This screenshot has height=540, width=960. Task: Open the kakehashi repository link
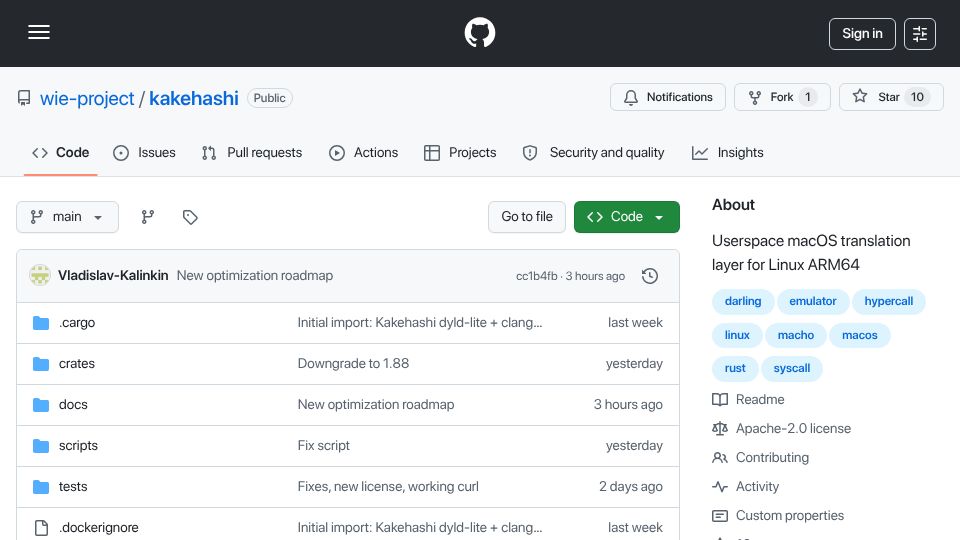click(x=193, y=98)
